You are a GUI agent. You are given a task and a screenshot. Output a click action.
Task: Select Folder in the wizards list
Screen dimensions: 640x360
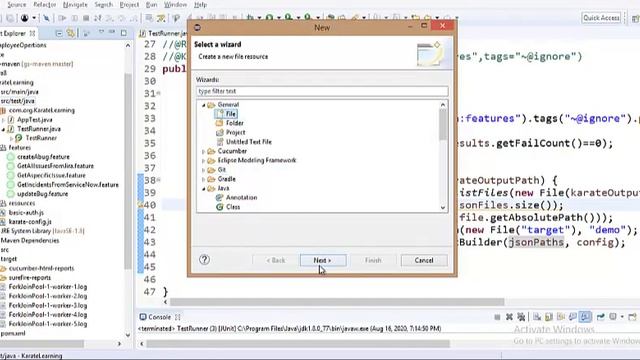point(230,123)
